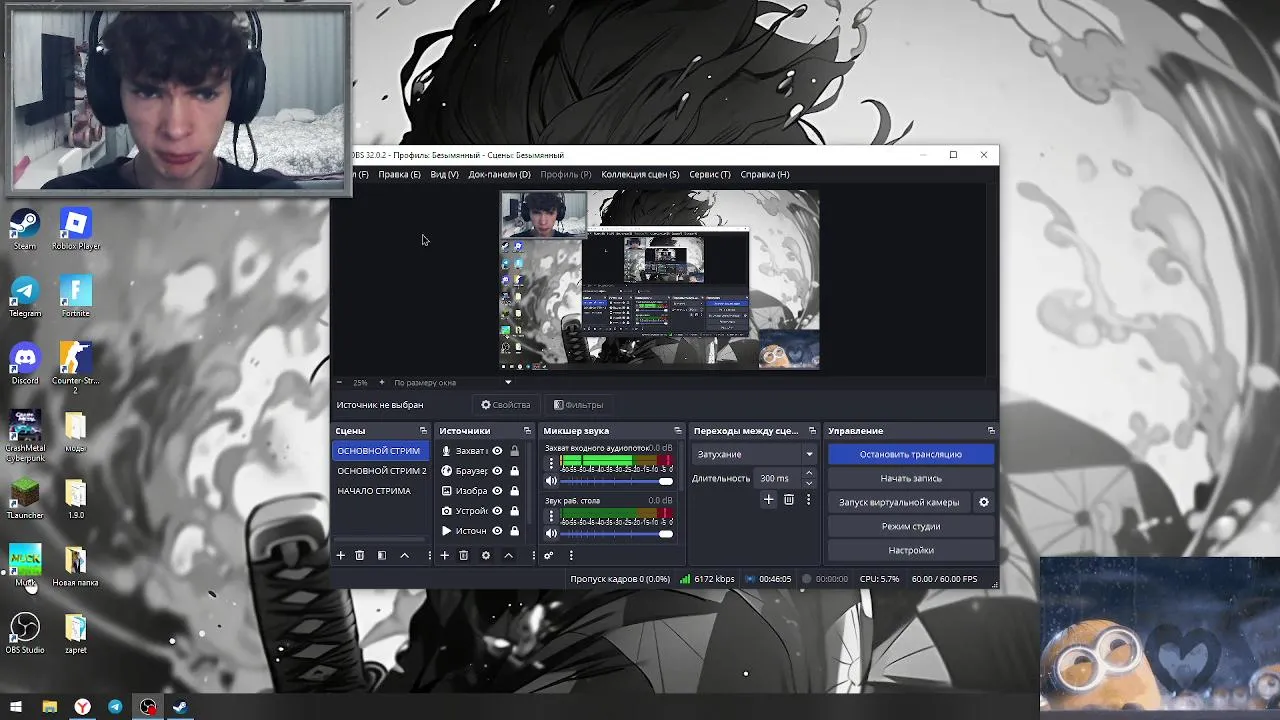
Task: Open options dots for Звук раб. стола
Action: pos(551,515)
